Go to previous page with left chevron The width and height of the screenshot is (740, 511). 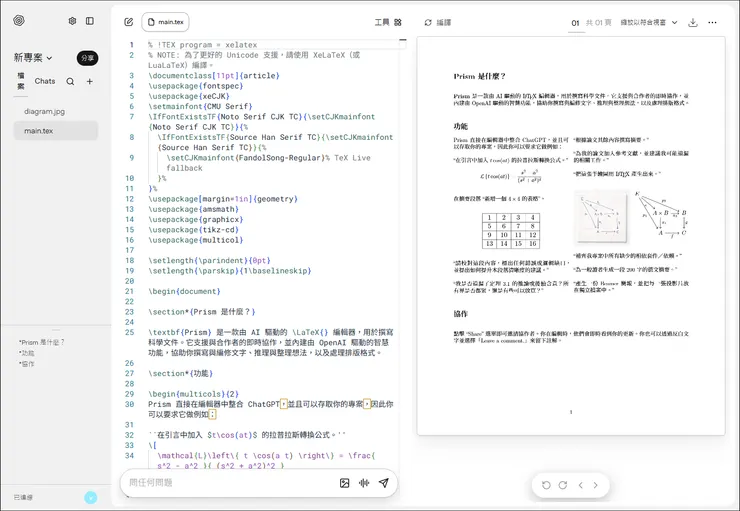tap(580, 485)
